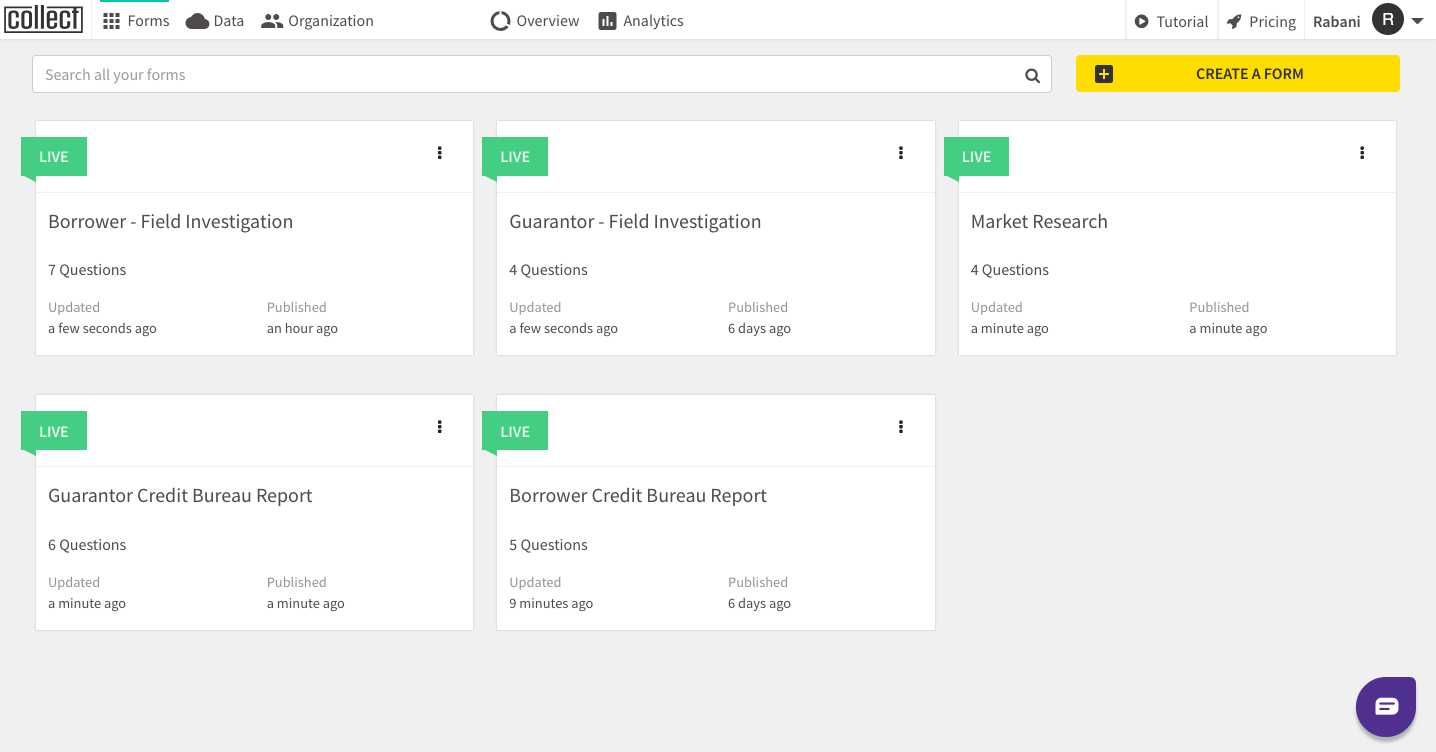Switch to the Forms tab
Image resolution: width=1436 pixels, height=752 pixels.
tap(136, 21)
